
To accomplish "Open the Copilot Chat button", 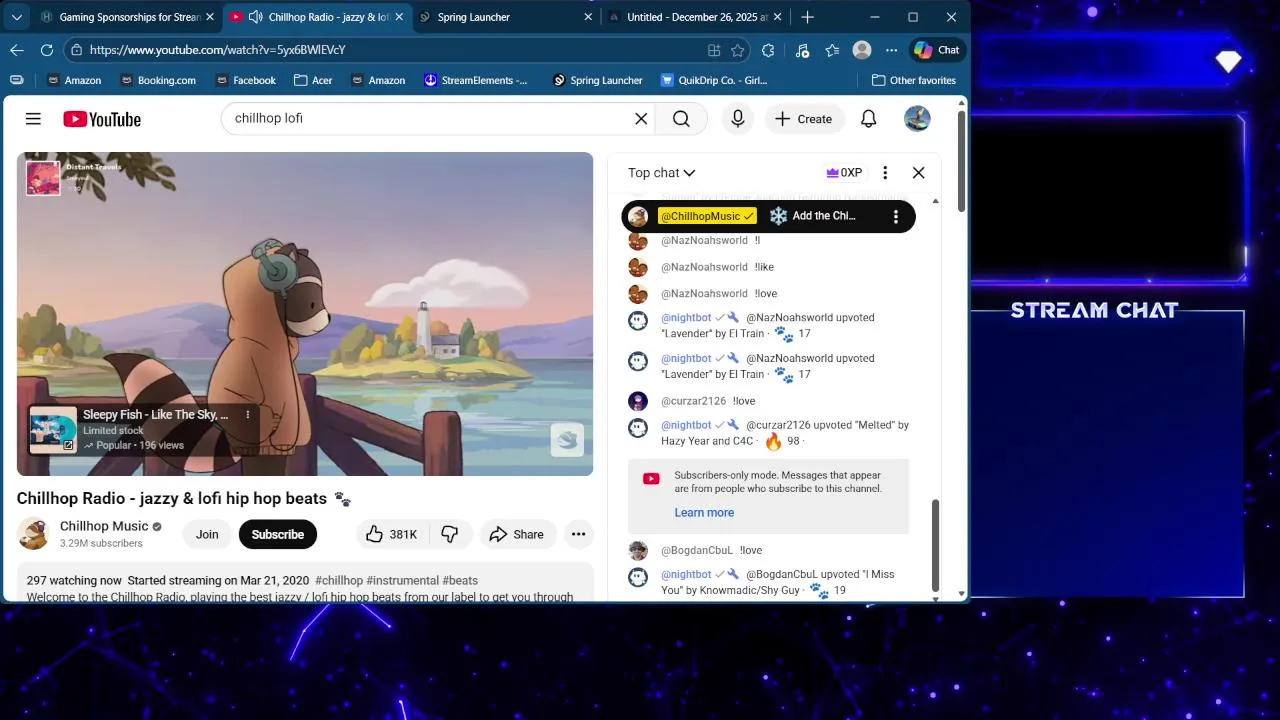I will 937,50.
